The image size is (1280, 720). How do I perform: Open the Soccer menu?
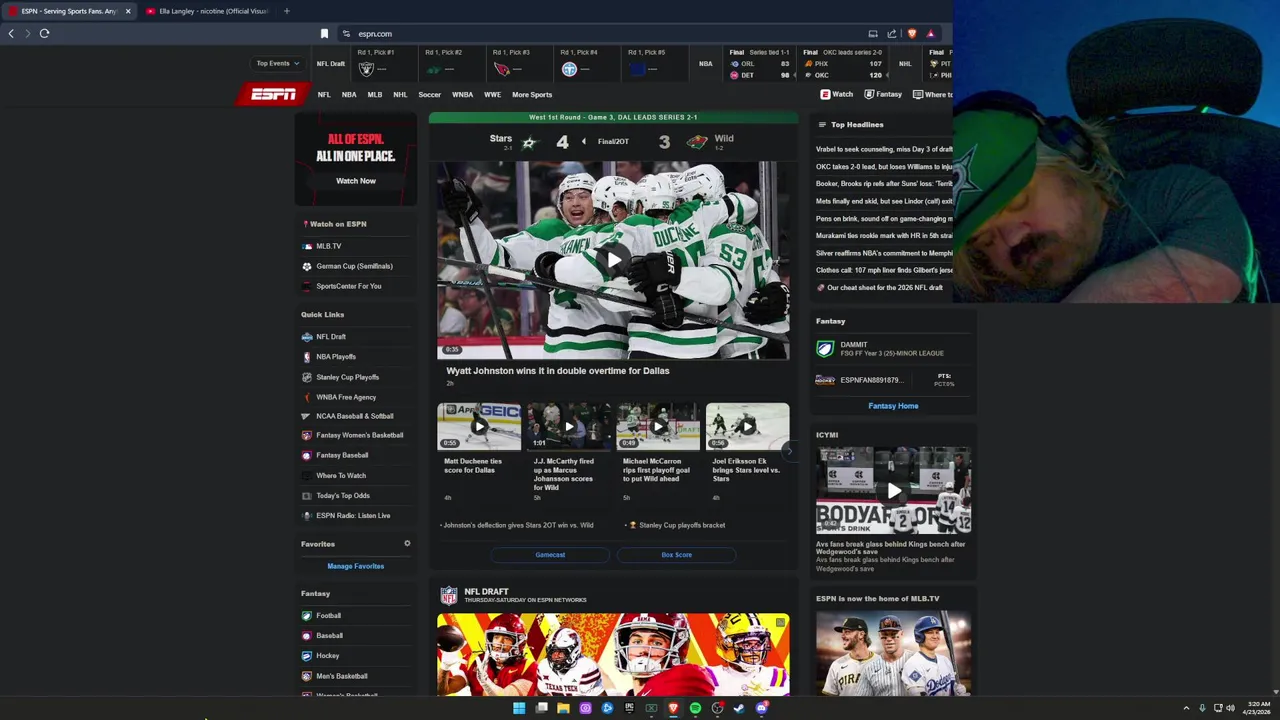[x=429, y=95]
